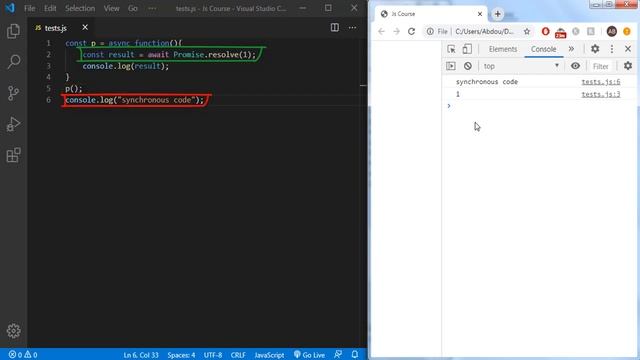Open notifications bell in status bar

click(x=355, y=355)
